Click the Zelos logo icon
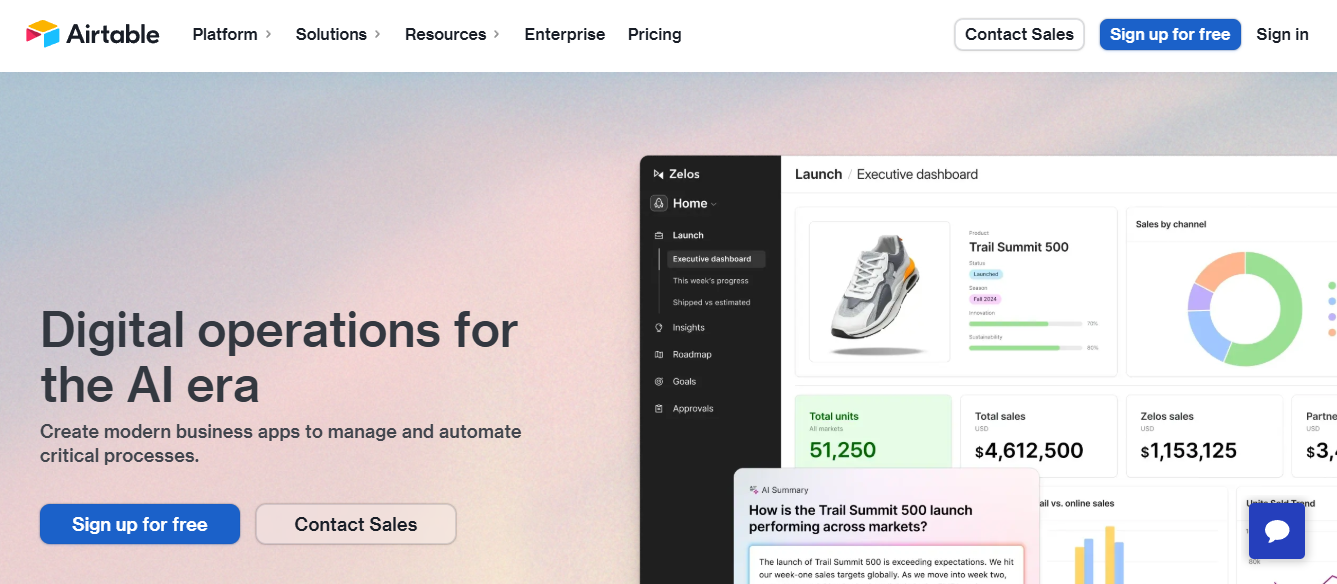1337x584 pixels. 658,174
